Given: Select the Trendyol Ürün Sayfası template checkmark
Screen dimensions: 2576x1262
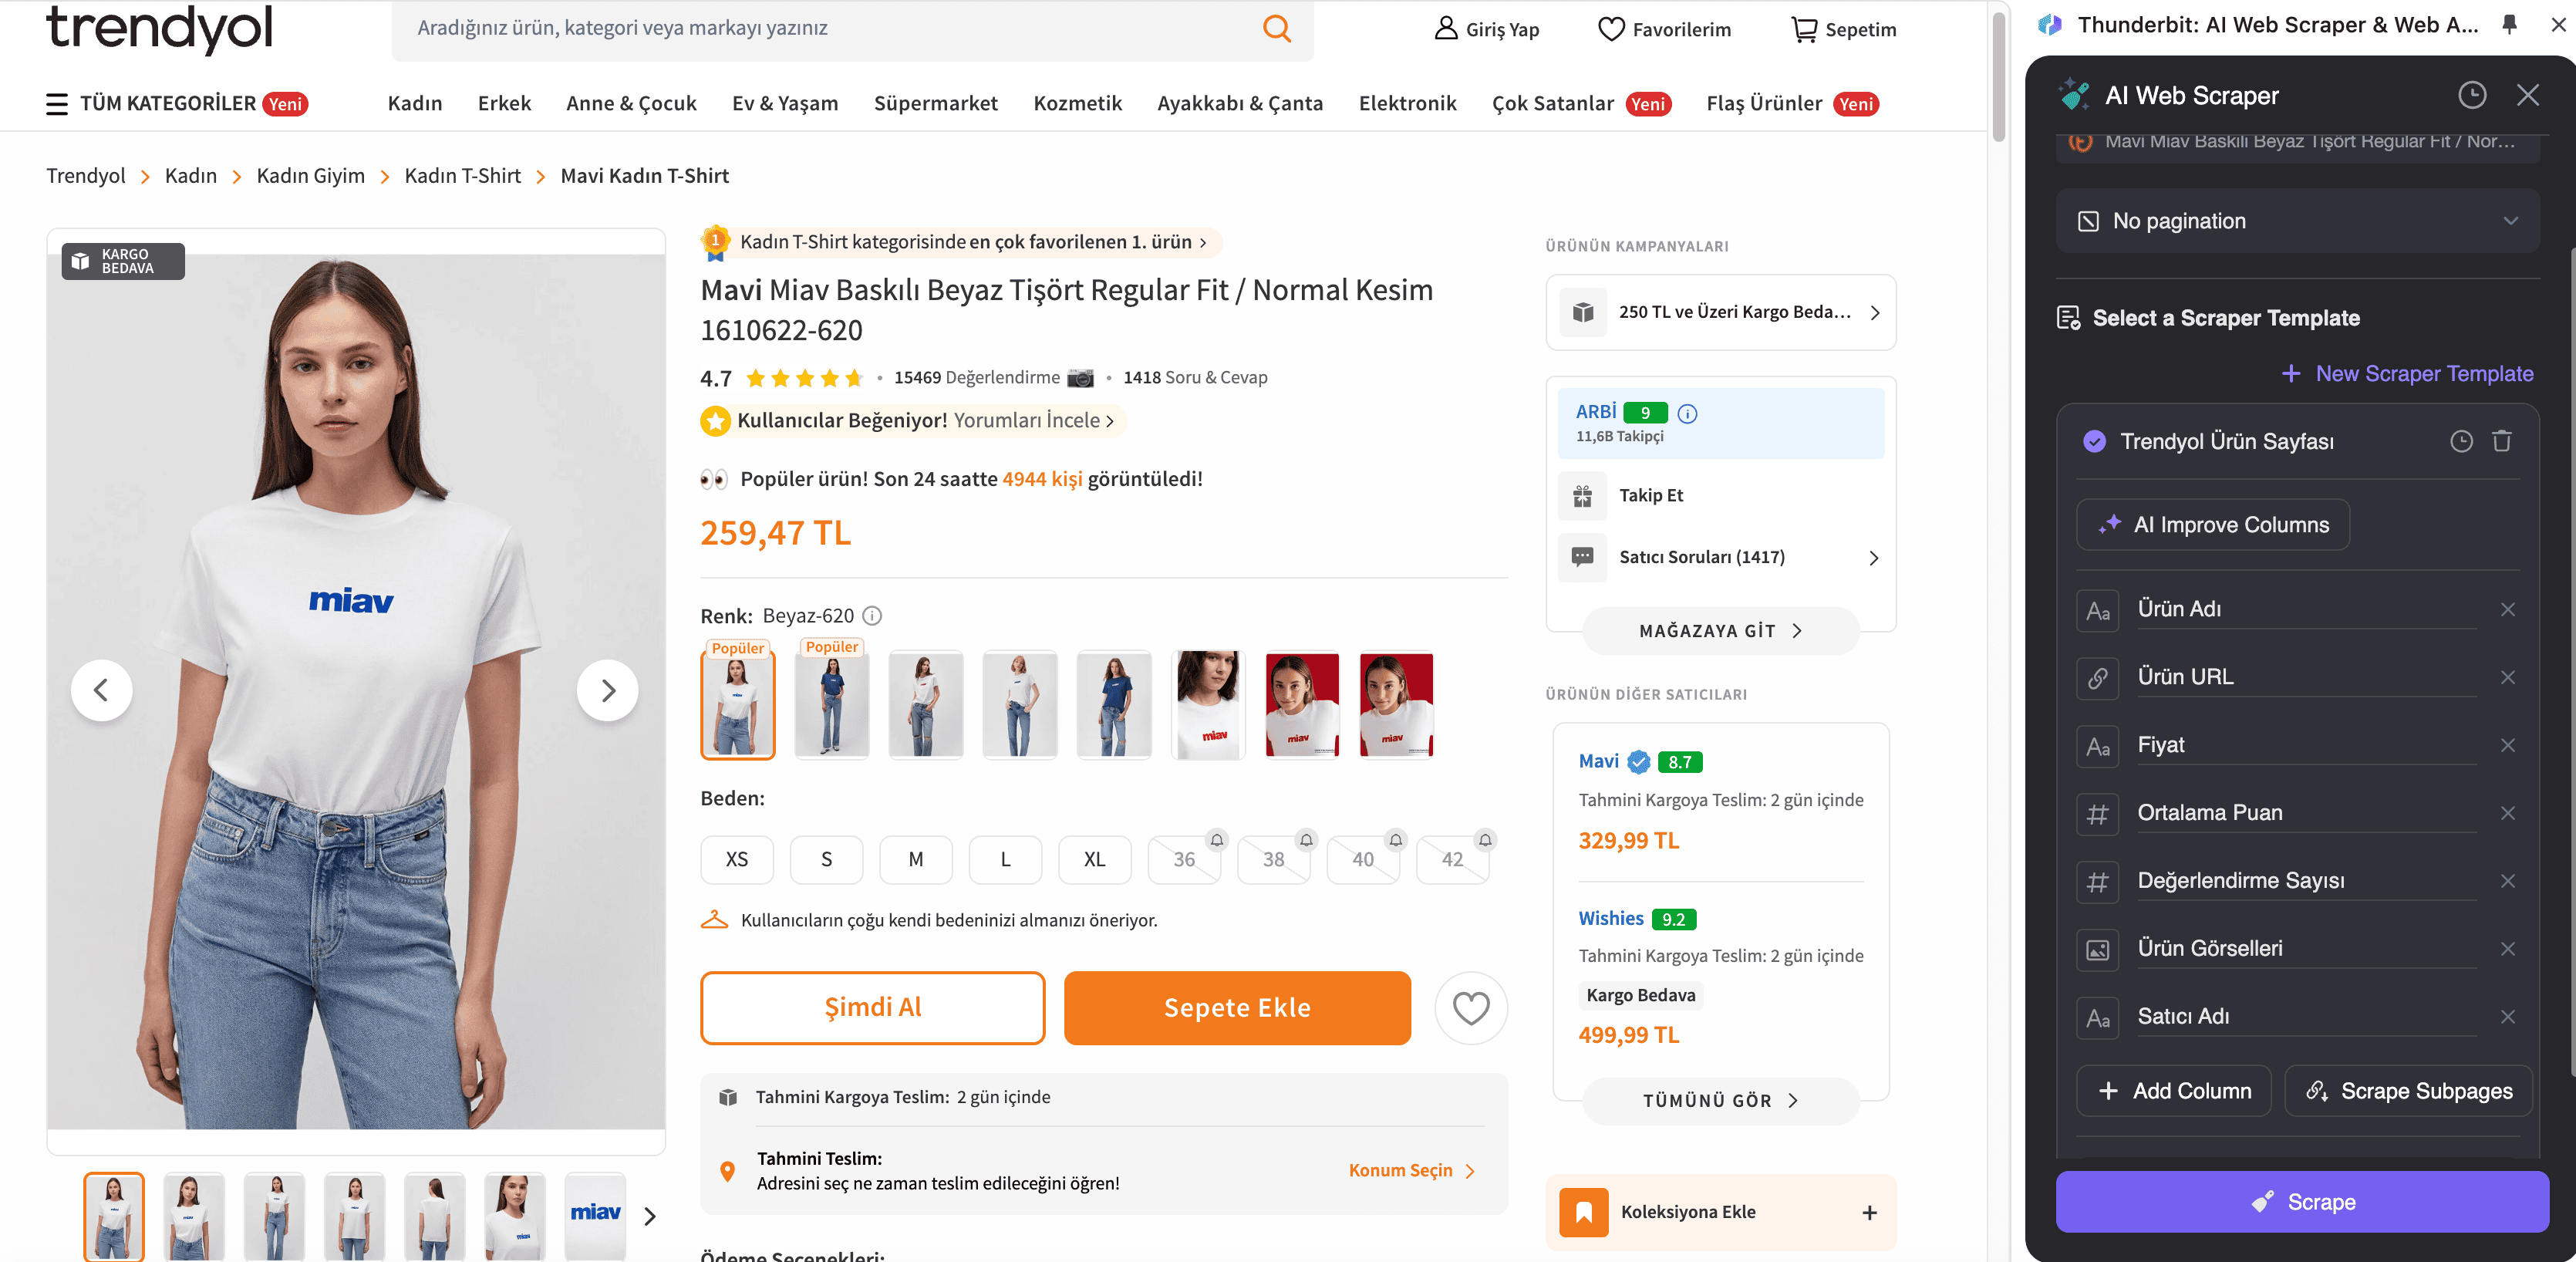Looking at the screenshot, I should point(2094,441).
